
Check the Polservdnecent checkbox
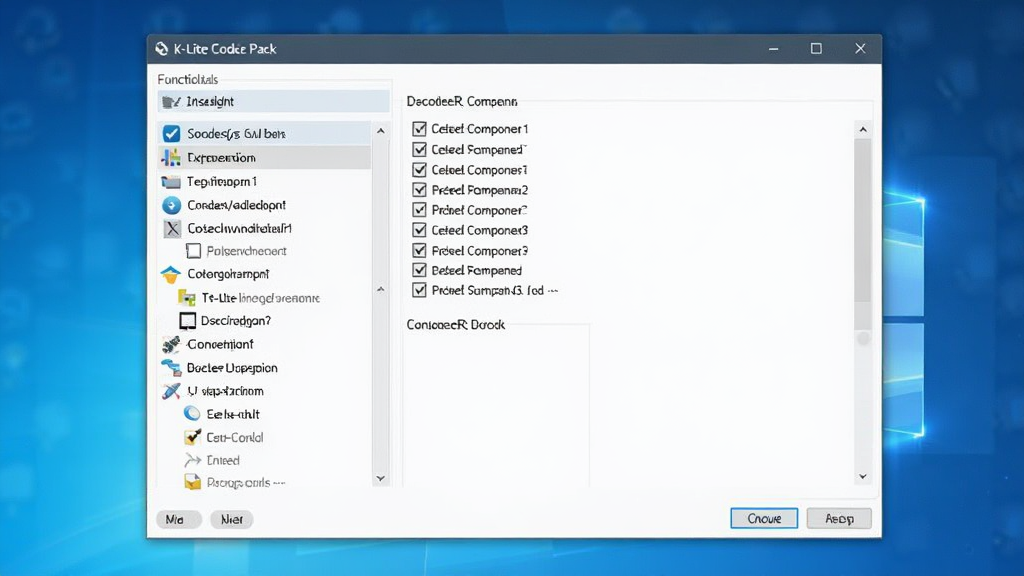193,251
